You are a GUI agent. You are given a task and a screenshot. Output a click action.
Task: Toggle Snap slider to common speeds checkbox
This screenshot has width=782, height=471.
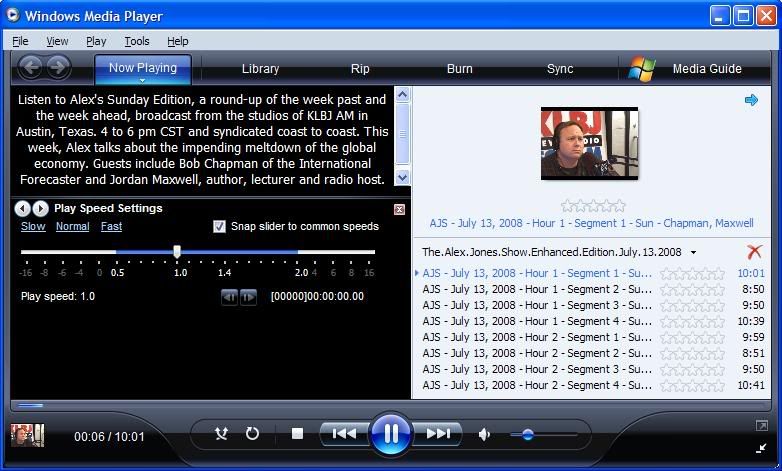(x=219, y=227)
